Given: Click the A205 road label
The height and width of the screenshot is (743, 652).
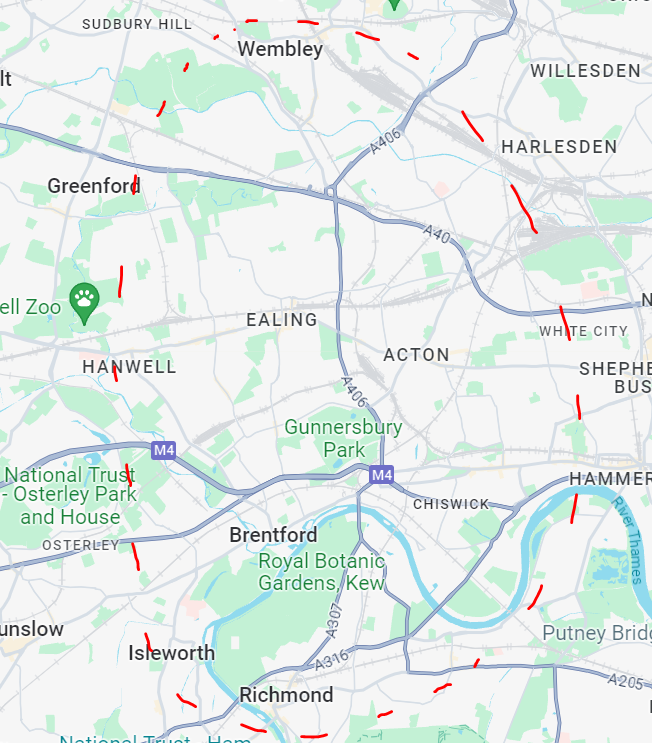Looking at the screenshot, I should click(x=625, y=682).
